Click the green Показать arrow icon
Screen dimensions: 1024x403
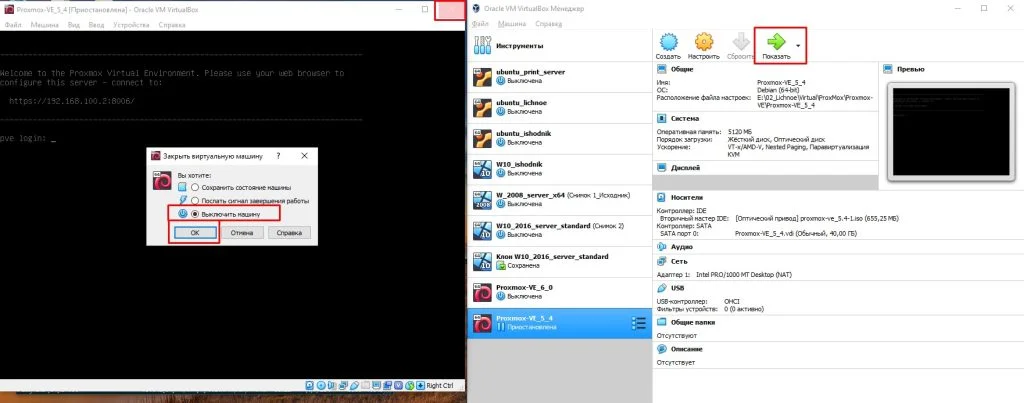pyautogui.click(x=776, y=42)
